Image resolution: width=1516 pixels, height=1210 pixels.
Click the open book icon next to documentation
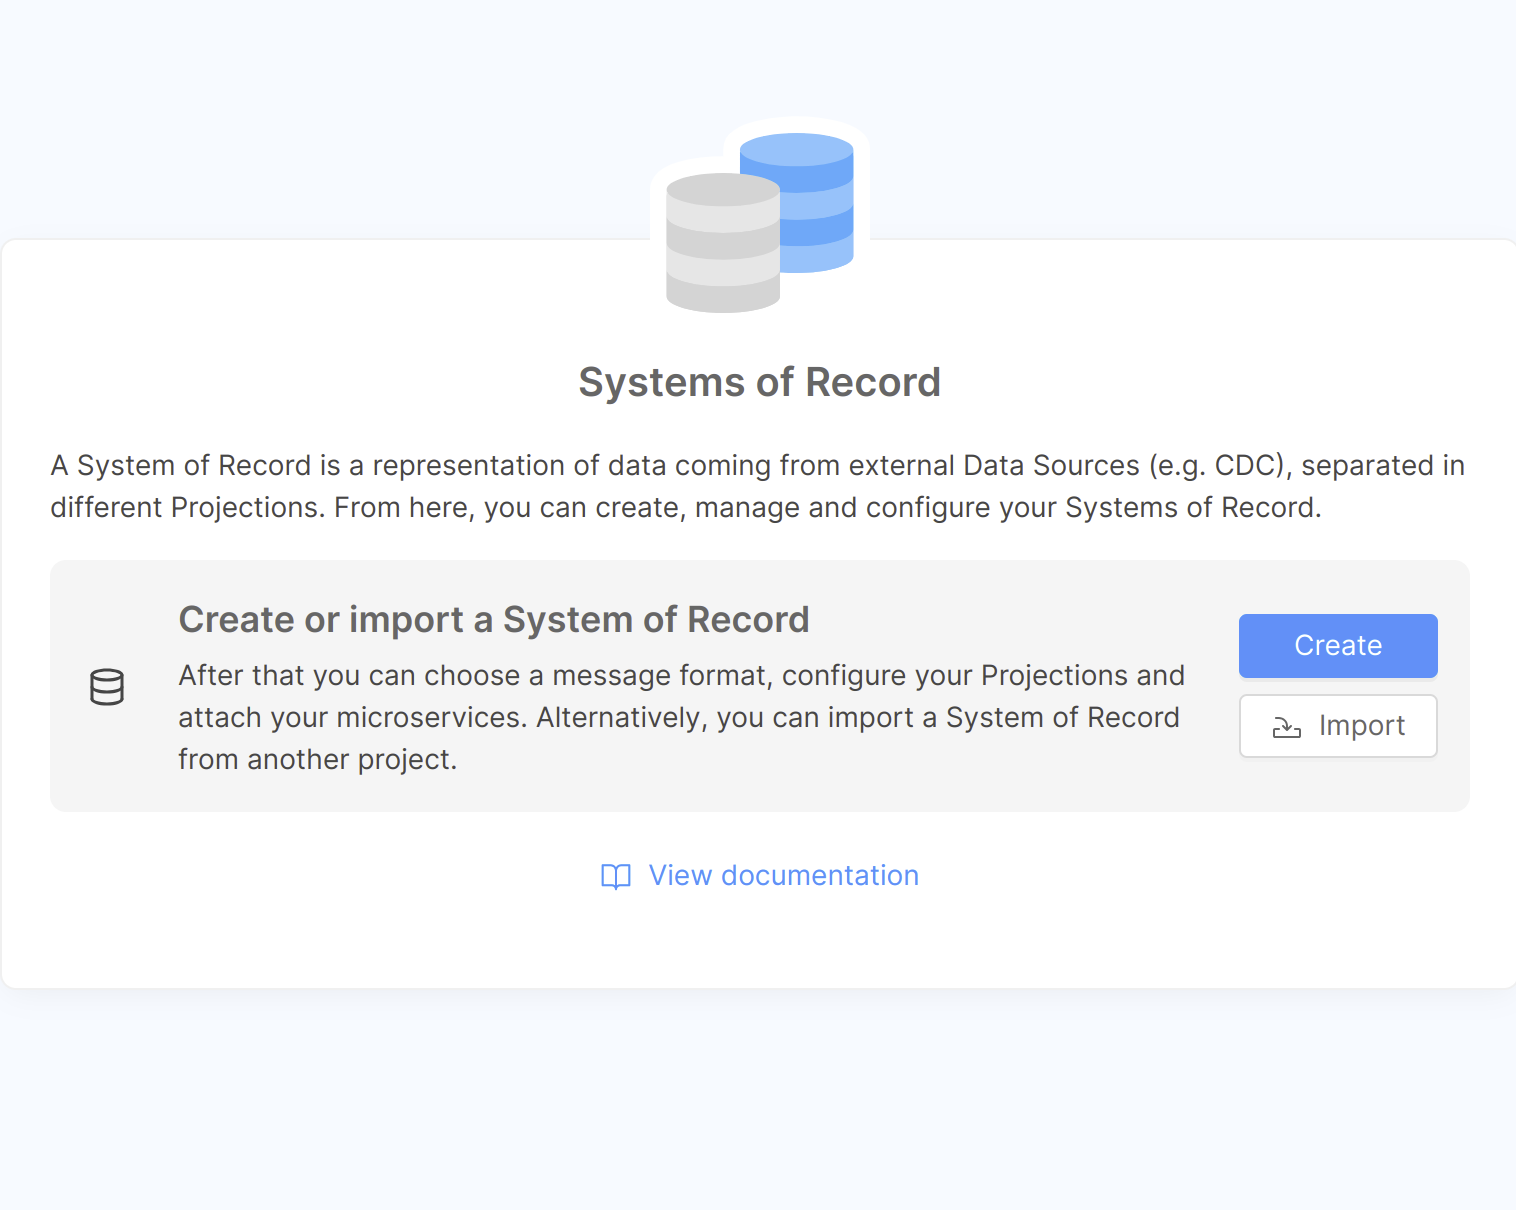point(616,876)
